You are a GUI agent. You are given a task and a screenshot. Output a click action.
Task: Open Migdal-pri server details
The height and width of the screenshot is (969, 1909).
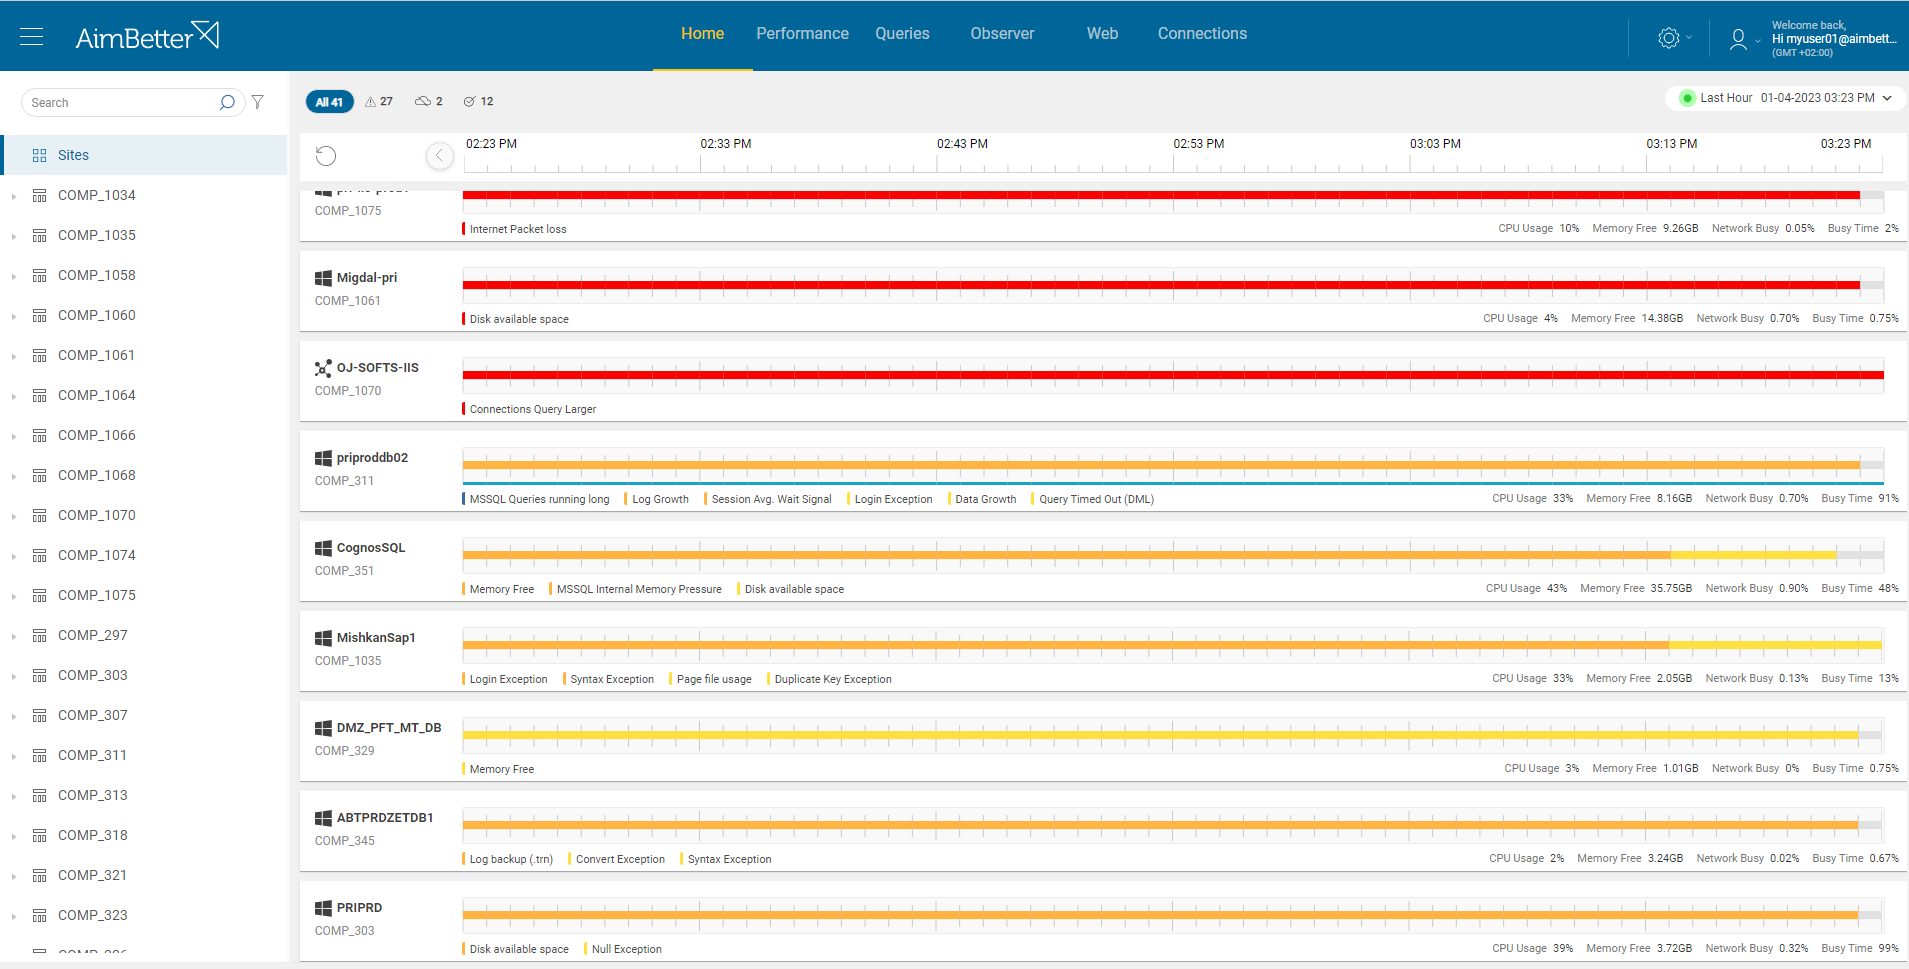(x=366, y=278)
